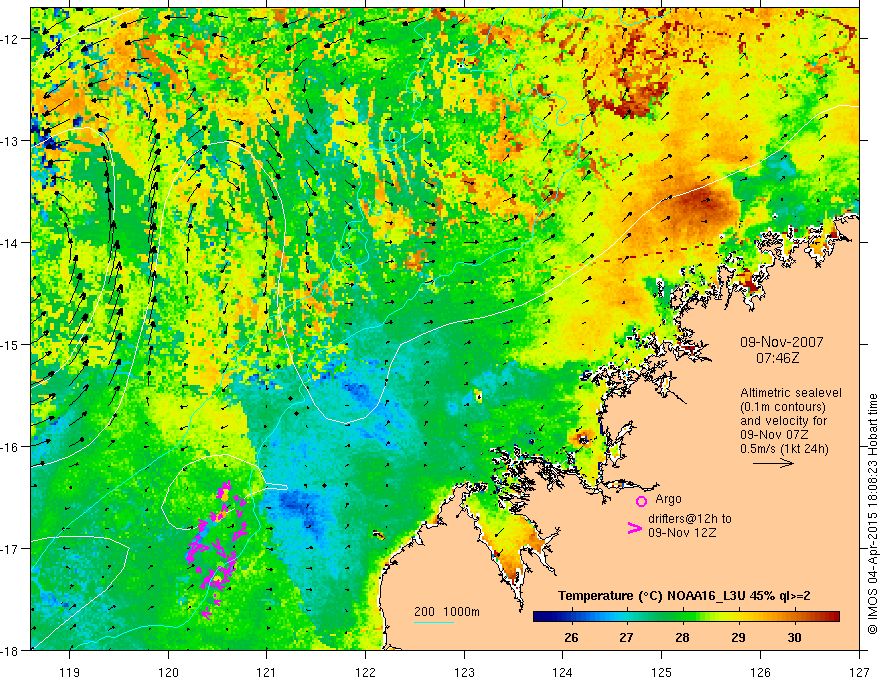
Task: Click the magenta Argo circle legend symbol
Action: coord(641,501)
